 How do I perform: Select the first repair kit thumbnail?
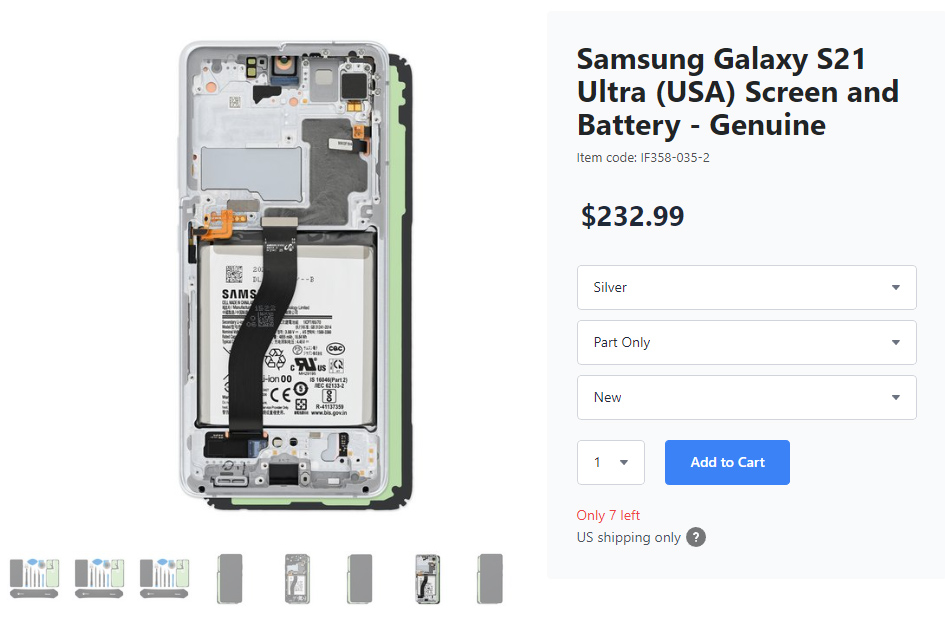coord(34,578)
